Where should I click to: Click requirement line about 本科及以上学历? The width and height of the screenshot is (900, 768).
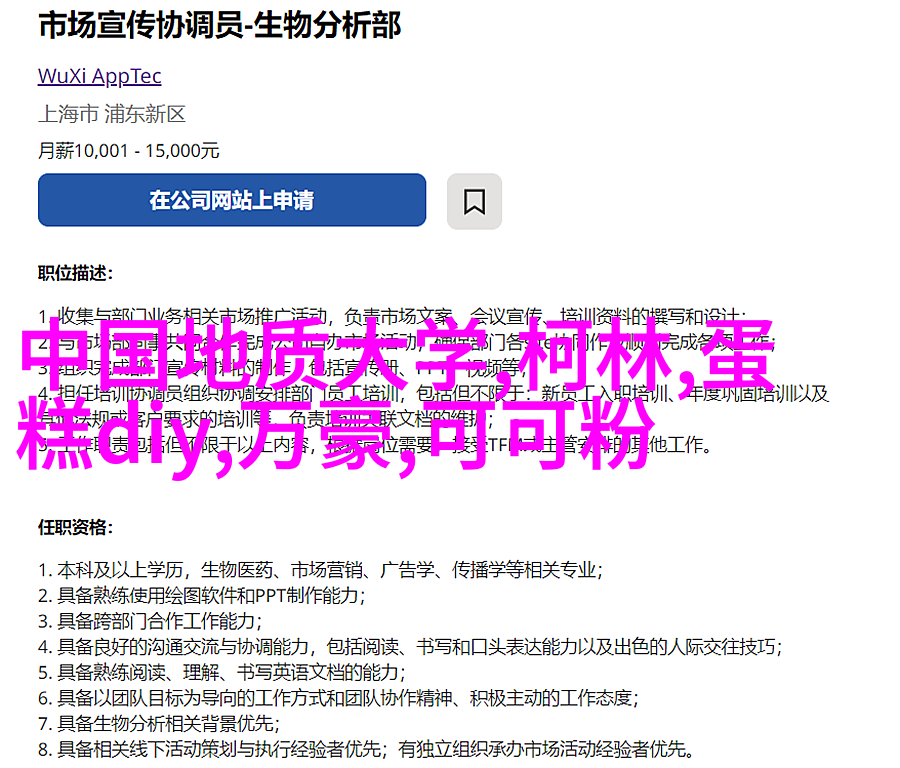(321, 570)
